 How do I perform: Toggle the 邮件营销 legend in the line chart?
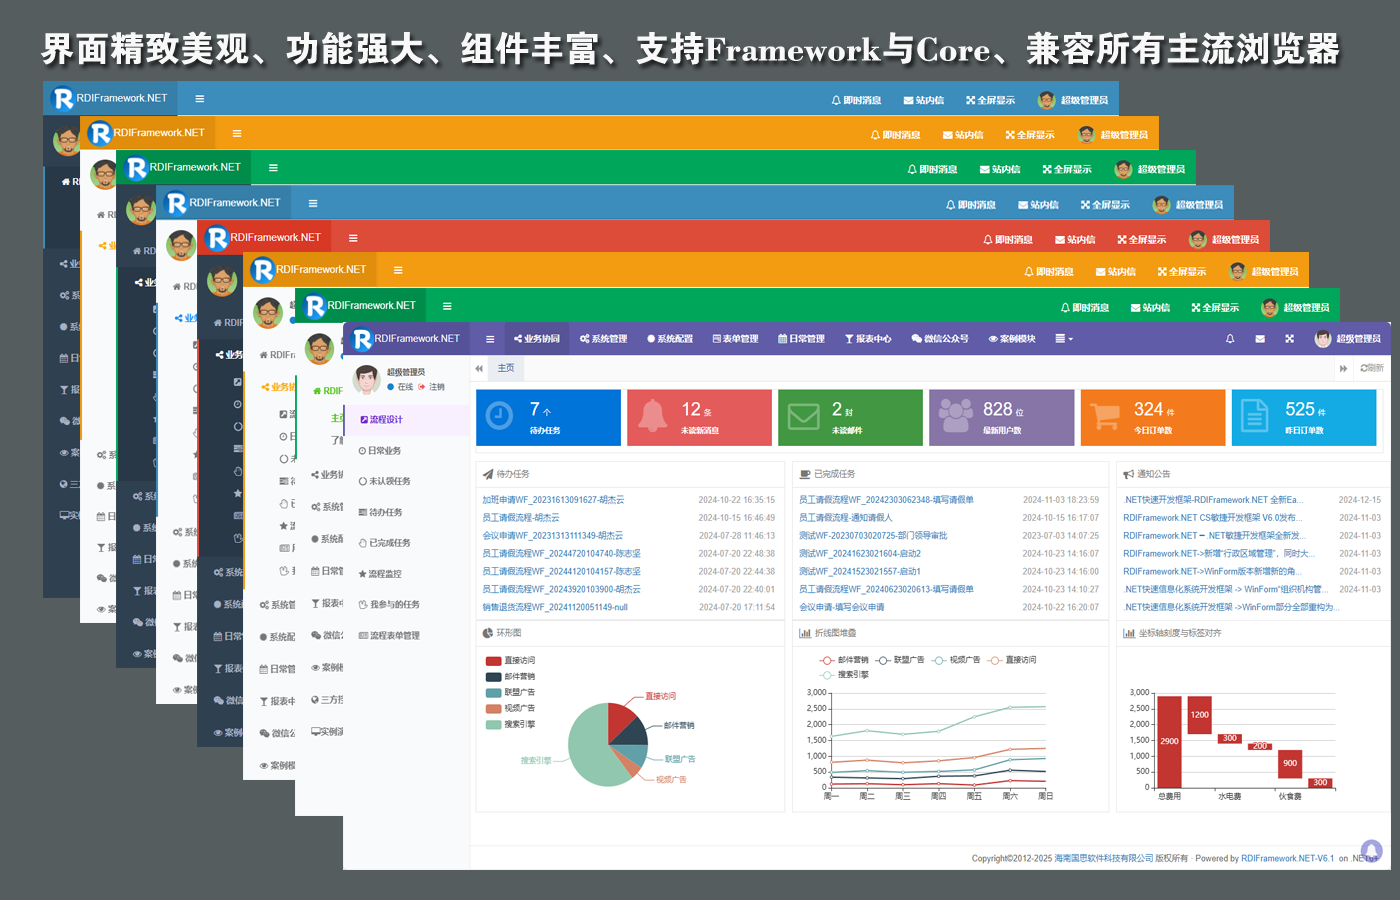coord(845,660)
